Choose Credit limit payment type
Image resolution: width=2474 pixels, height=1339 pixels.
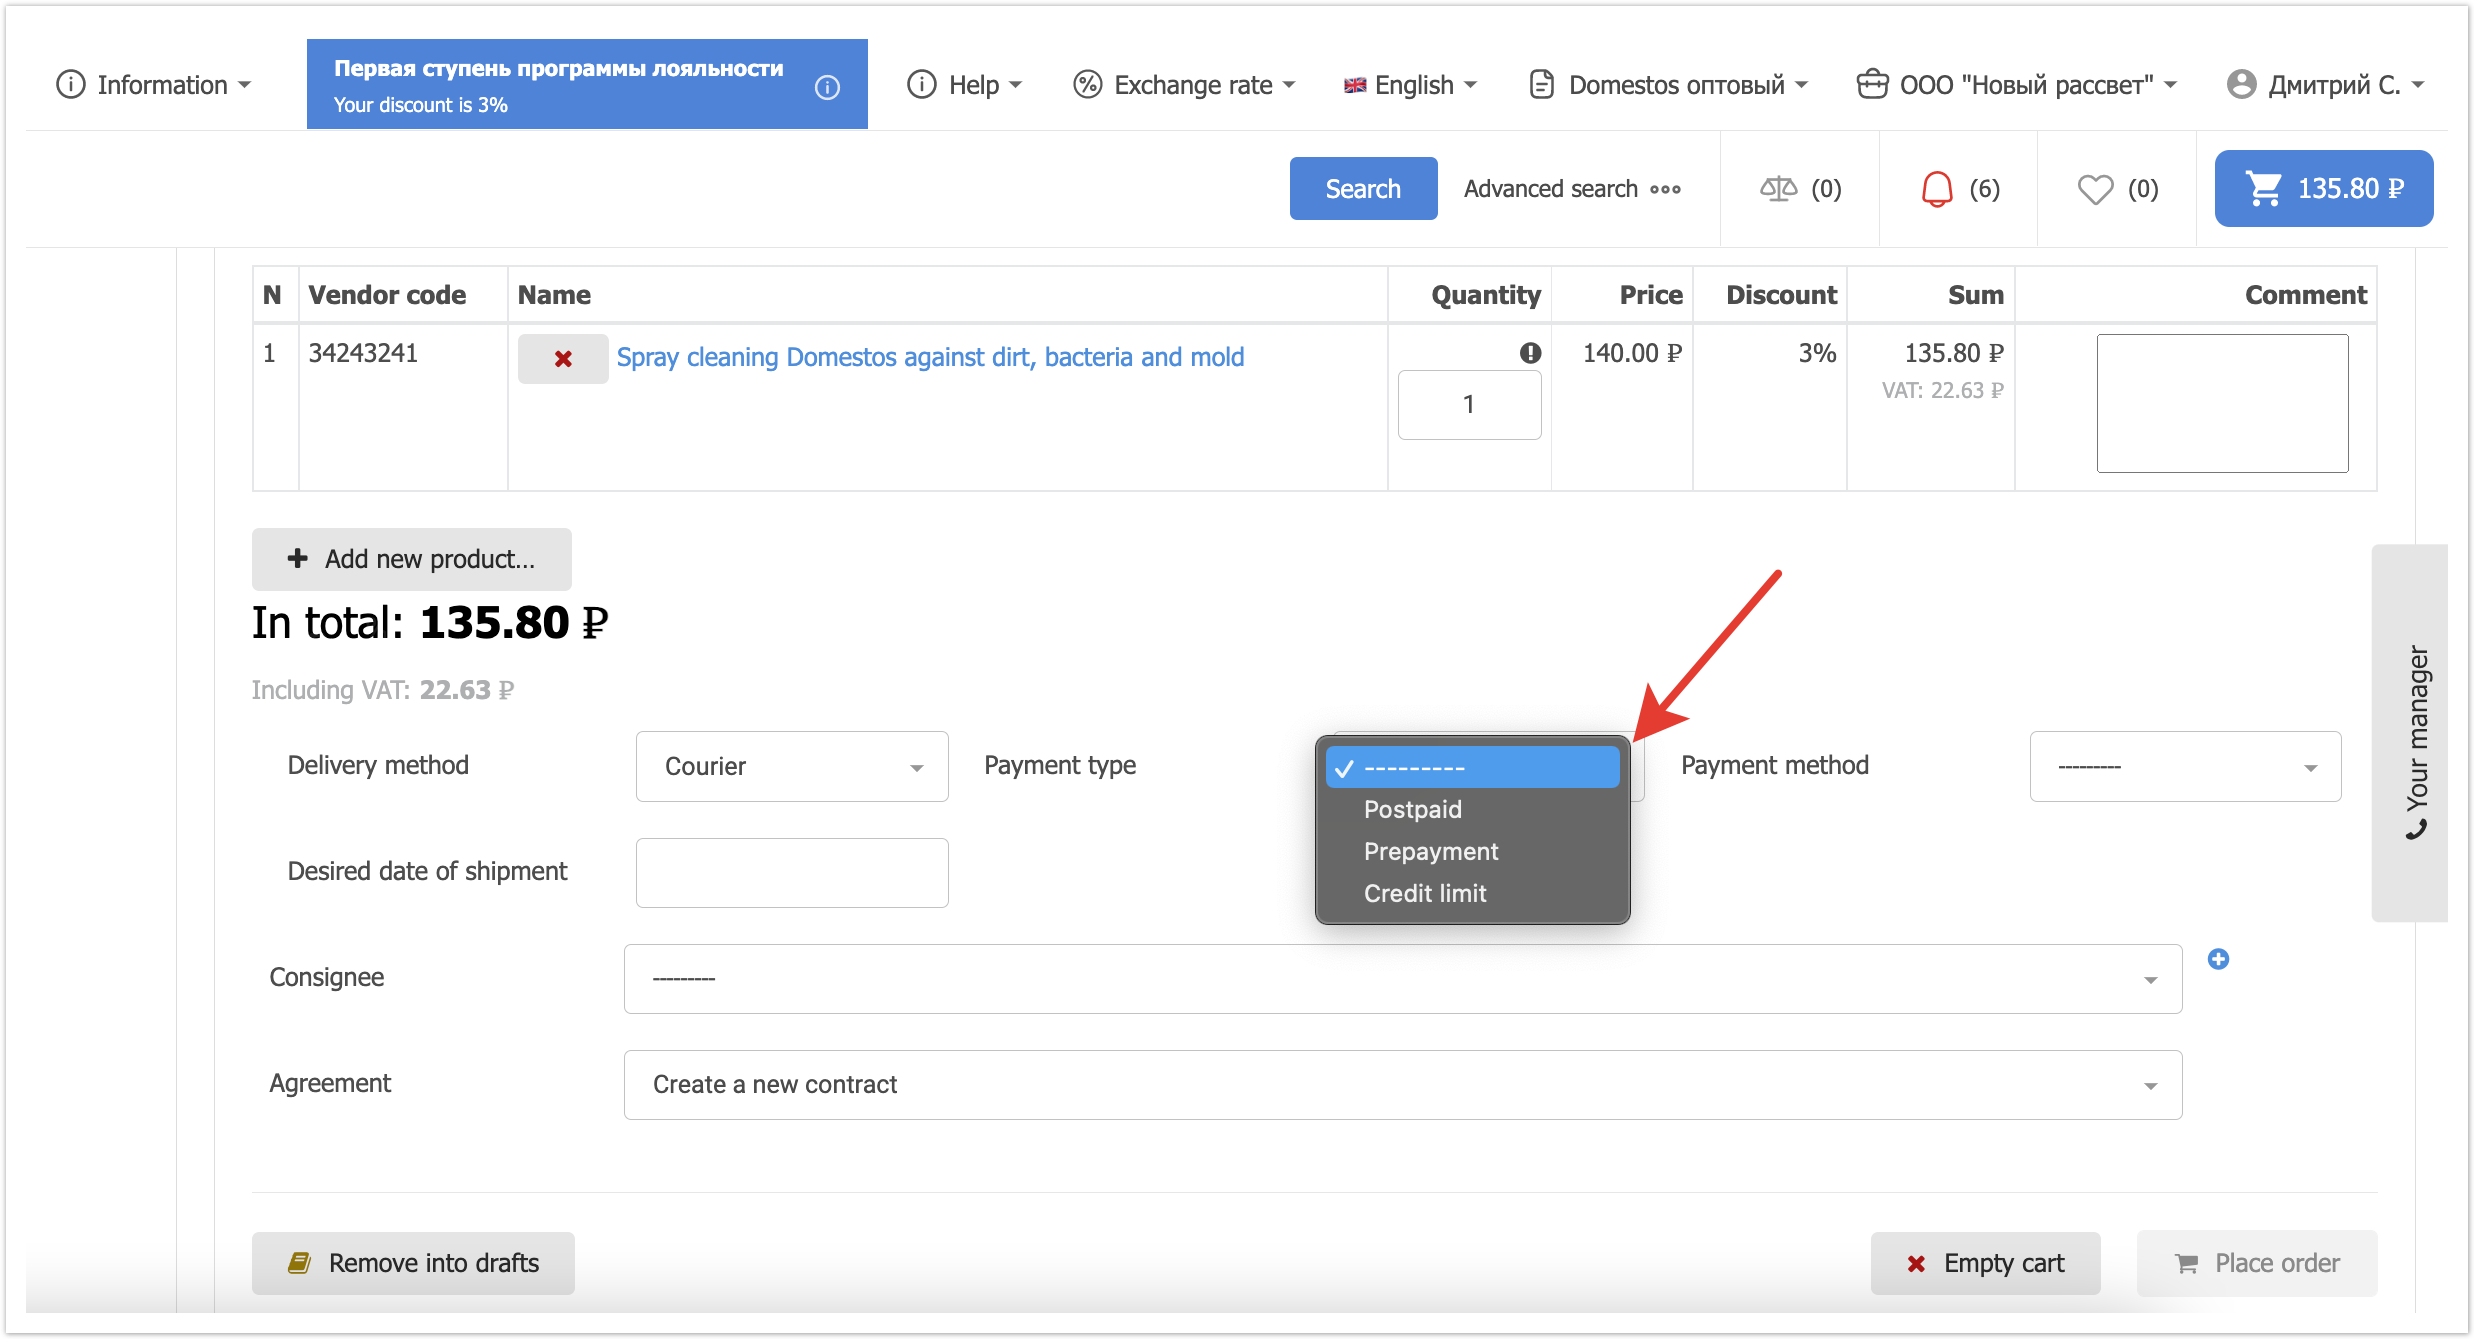click(x=1424, y=893)
